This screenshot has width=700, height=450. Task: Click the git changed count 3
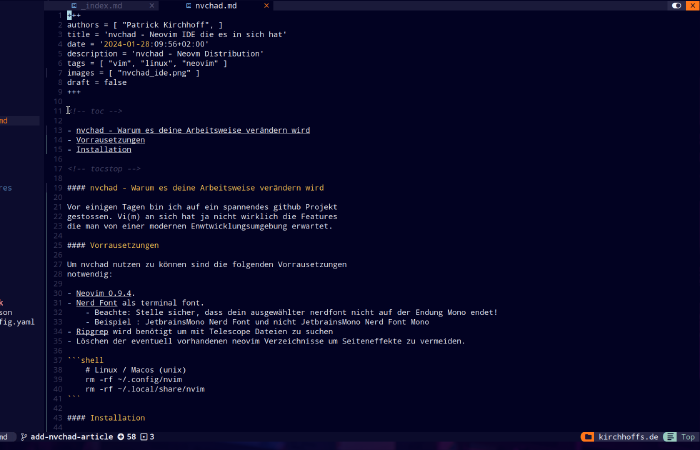click(147, 437)
